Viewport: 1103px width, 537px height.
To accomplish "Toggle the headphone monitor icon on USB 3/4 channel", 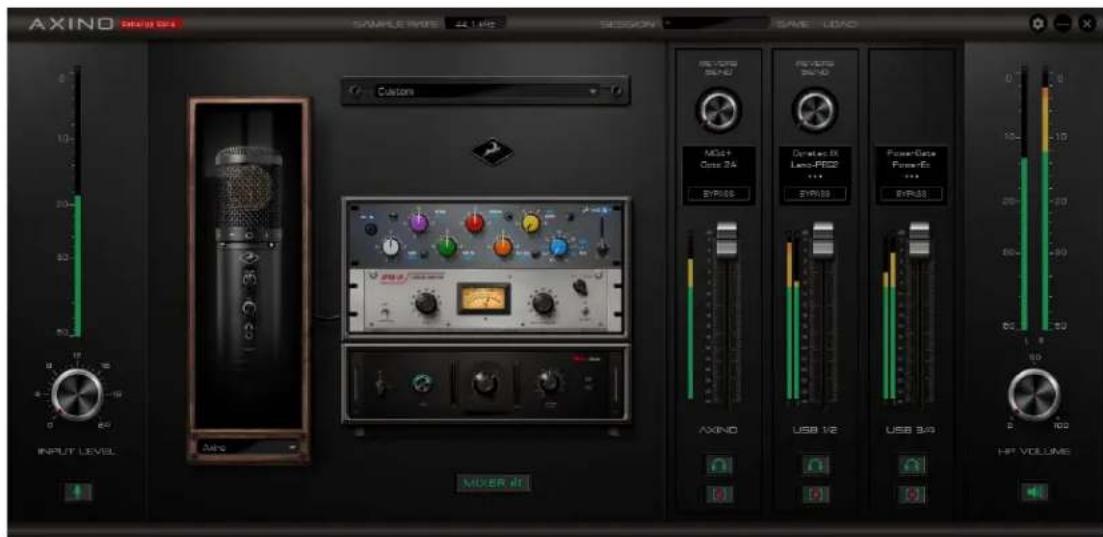I will click(912, 465).
